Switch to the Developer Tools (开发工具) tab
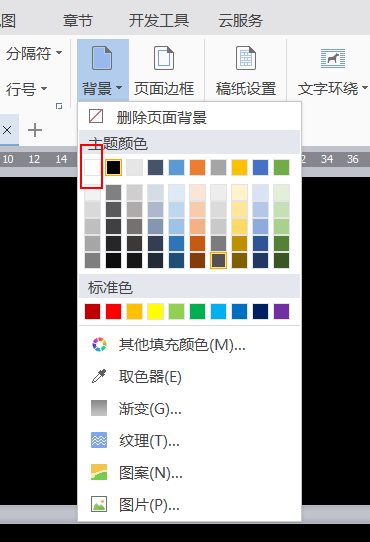The height and width of the screenshot is (542, 370). 159,21
